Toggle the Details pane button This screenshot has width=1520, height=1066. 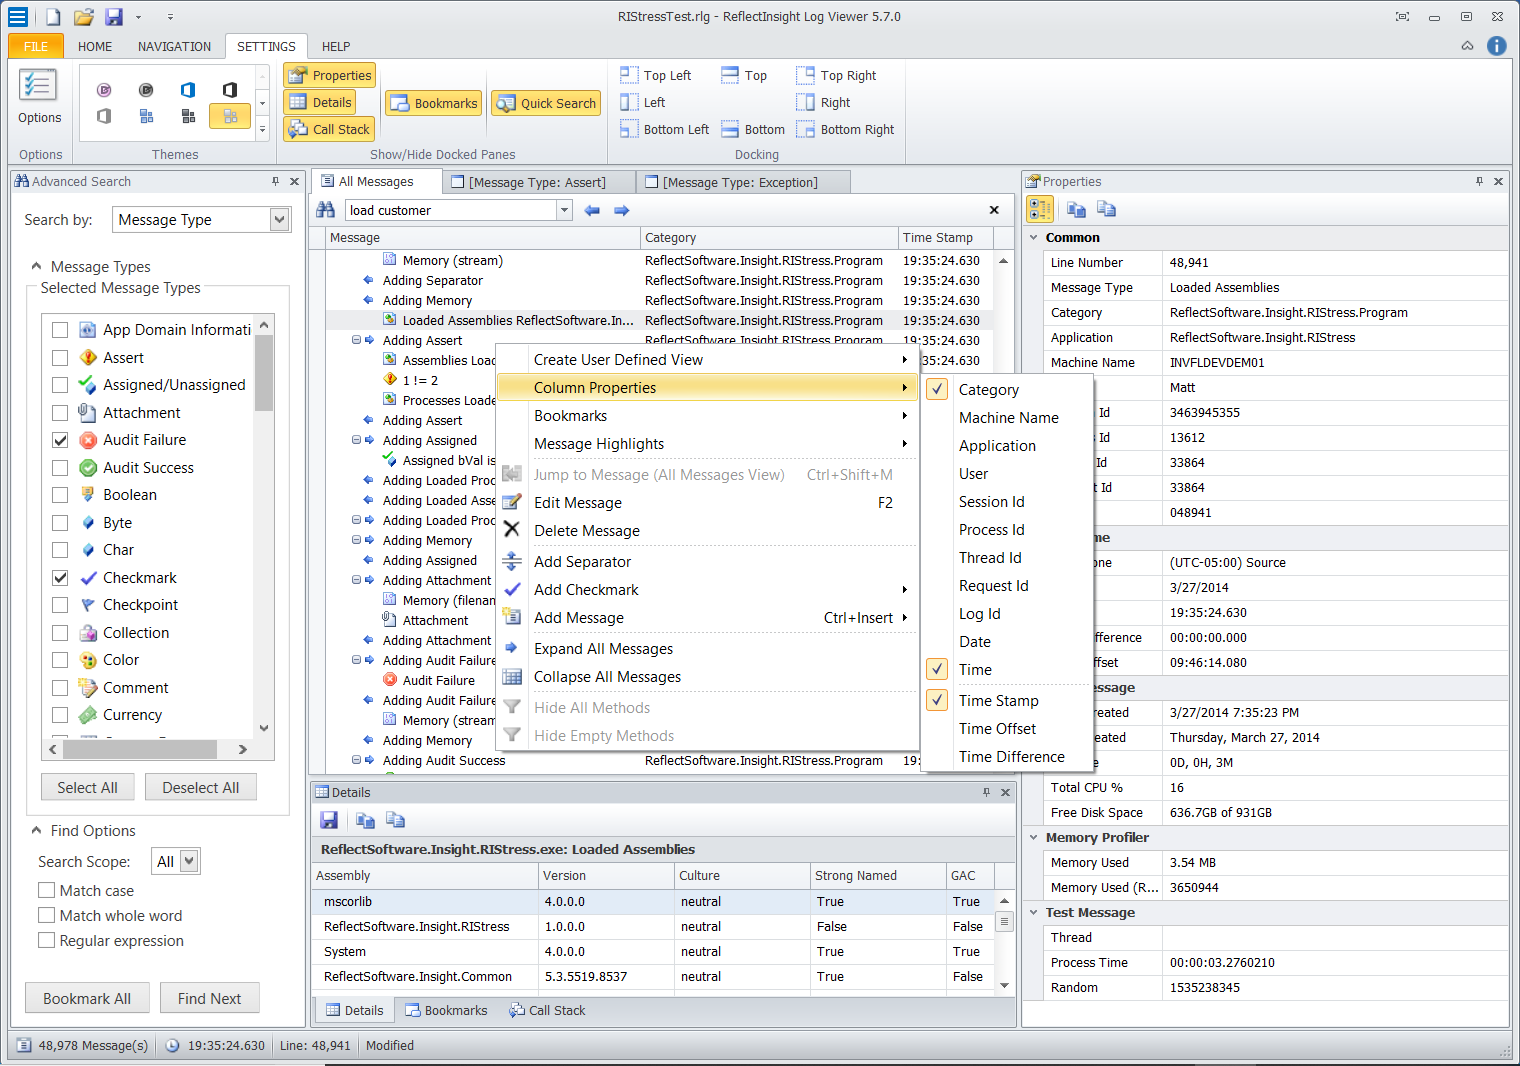(x=320, y=102)
